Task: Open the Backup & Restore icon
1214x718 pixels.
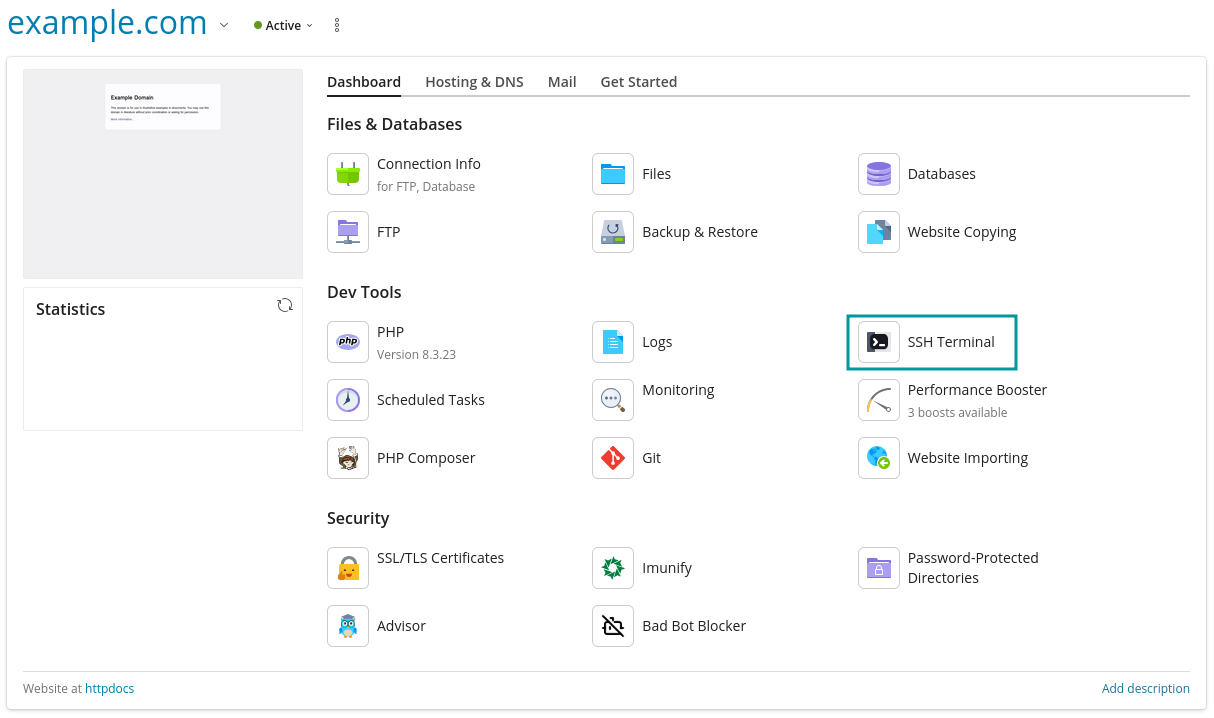Action: pyautogui.click(x=613, y=232)
